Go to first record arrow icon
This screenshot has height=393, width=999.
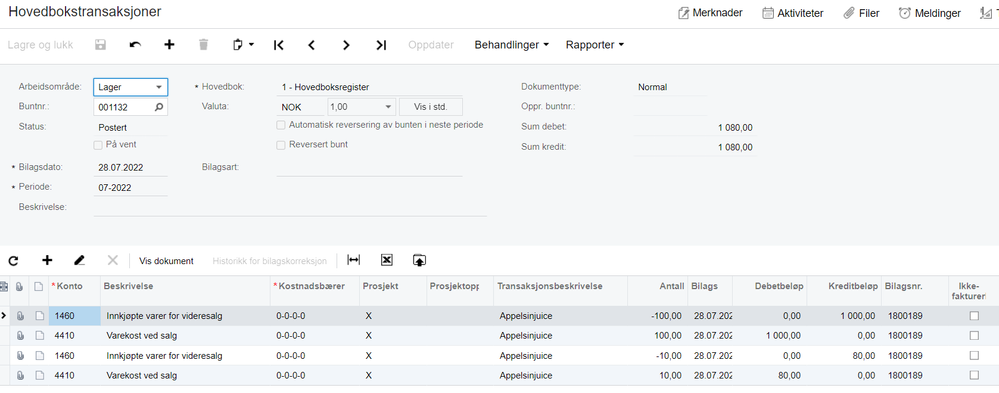(x=278, y=45)
